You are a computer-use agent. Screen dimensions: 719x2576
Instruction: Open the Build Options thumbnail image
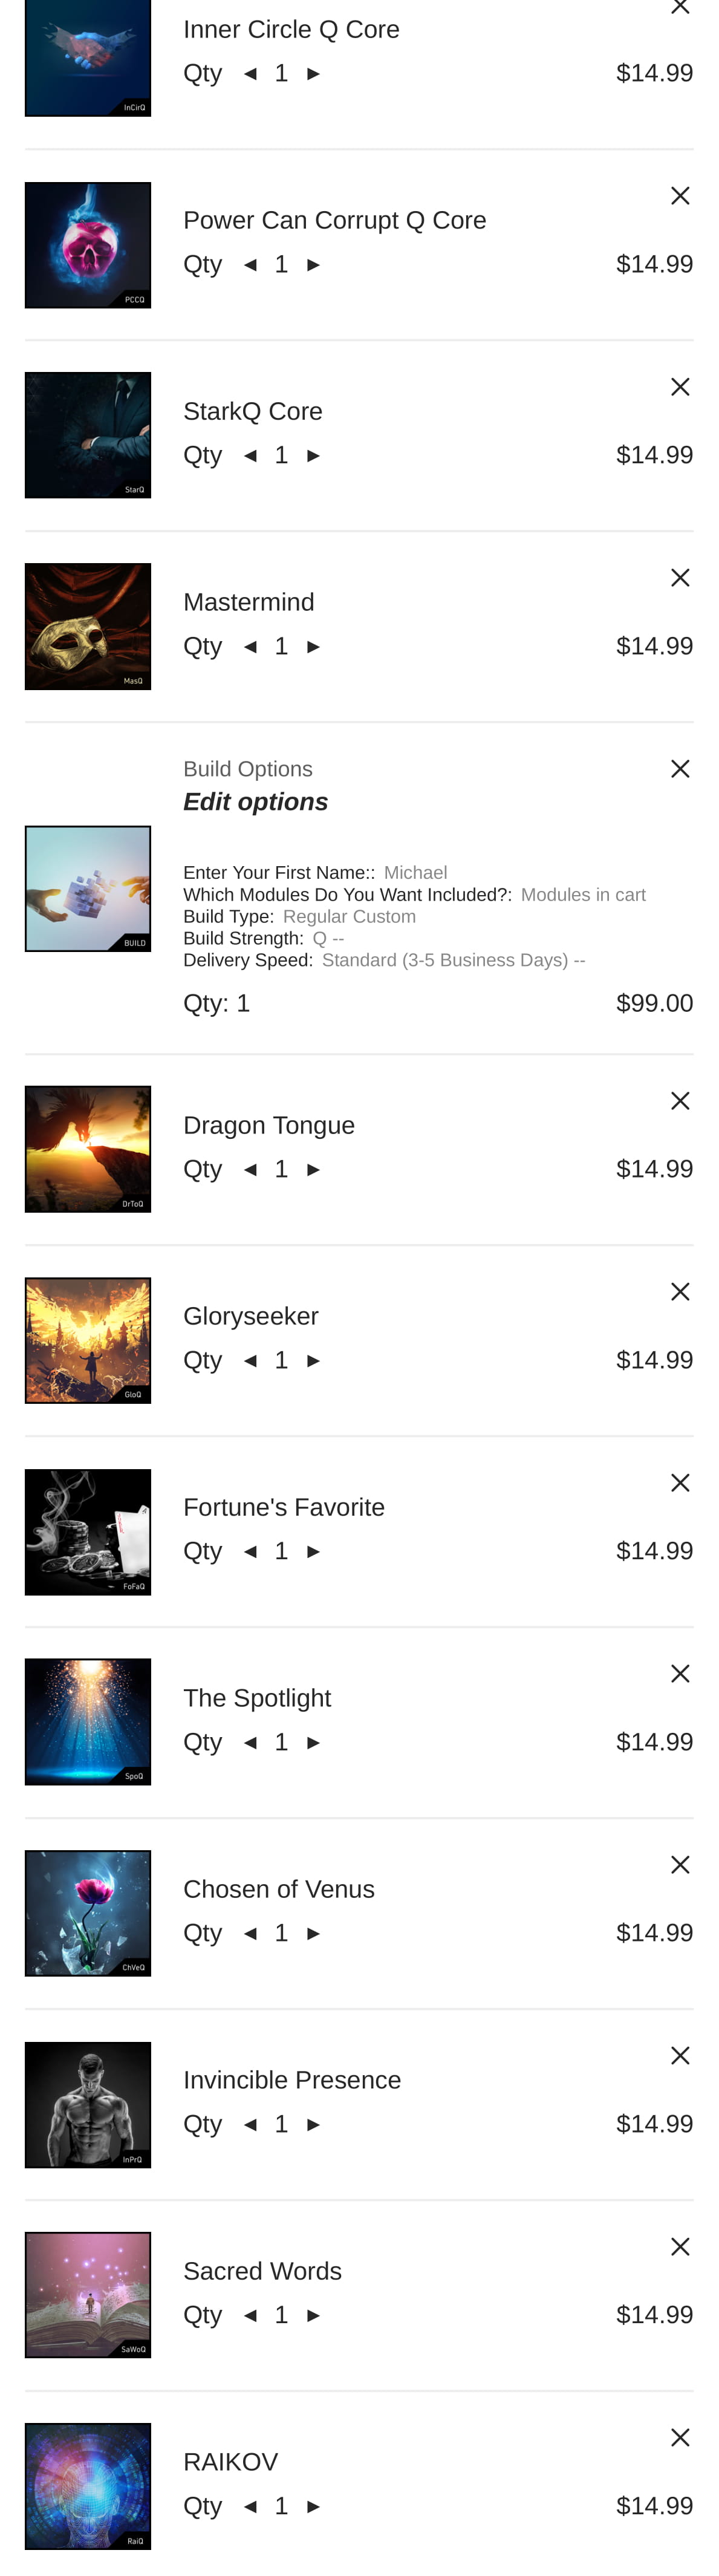point(88,889)
